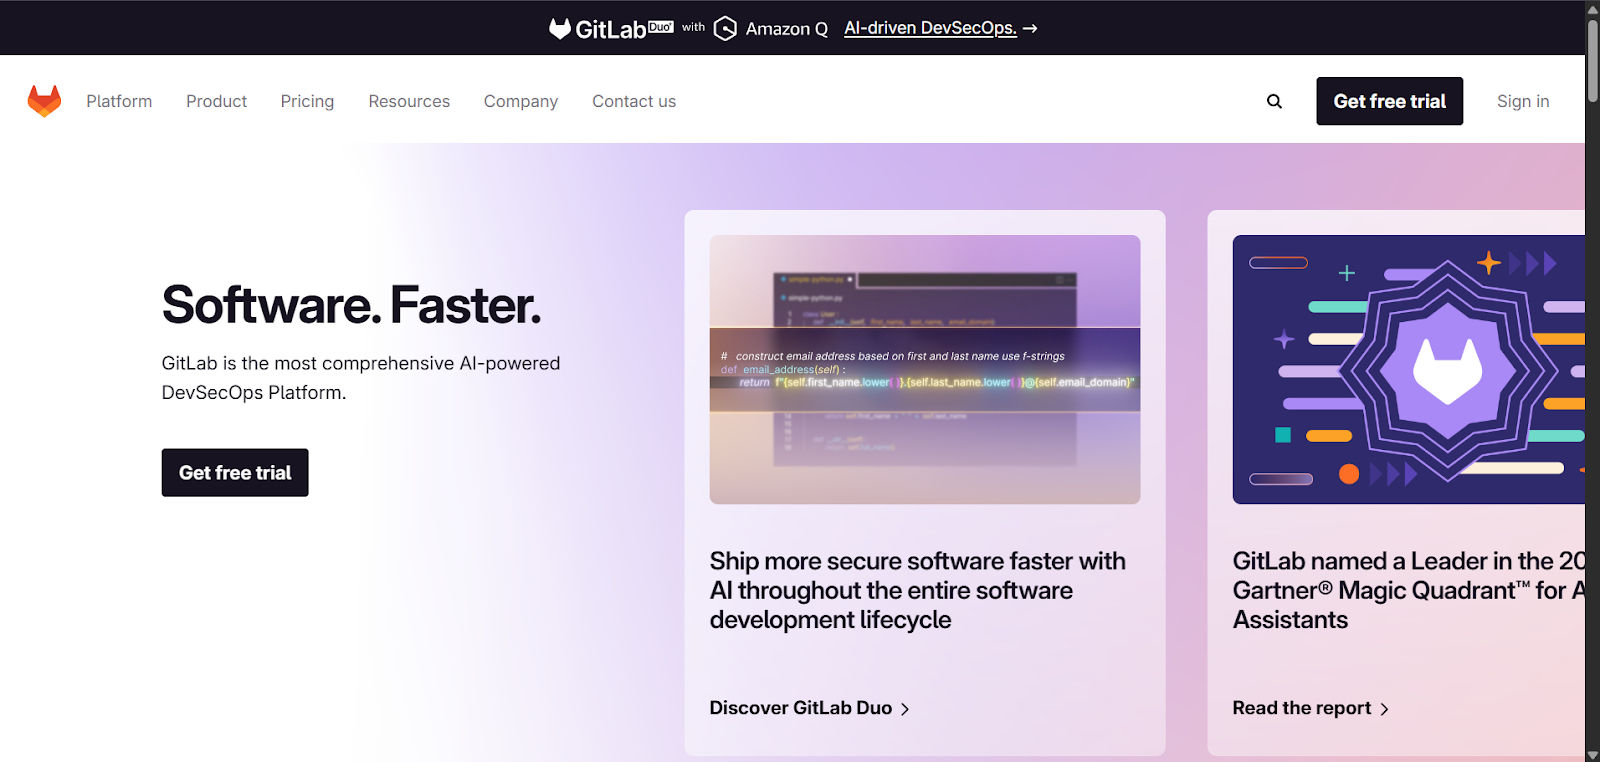
Task: Click Sign in link
Action: (1523, 101)
